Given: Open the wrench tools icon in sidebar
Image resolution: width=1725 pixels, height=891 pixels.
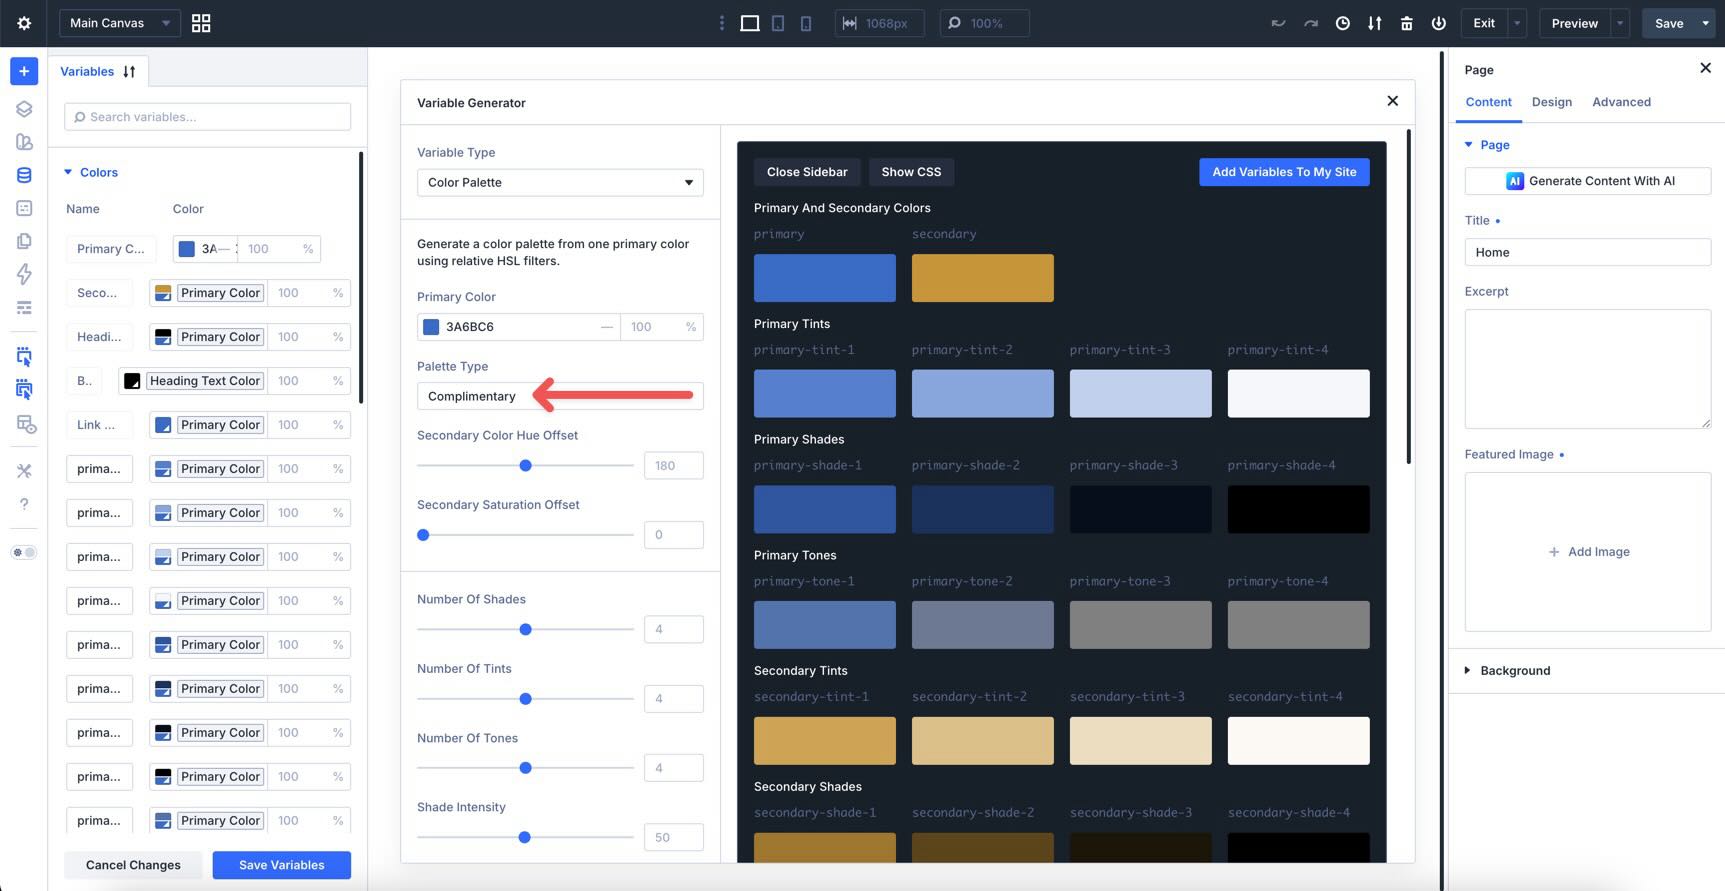Looking at the screenshot, I should (x=24, y=471).
